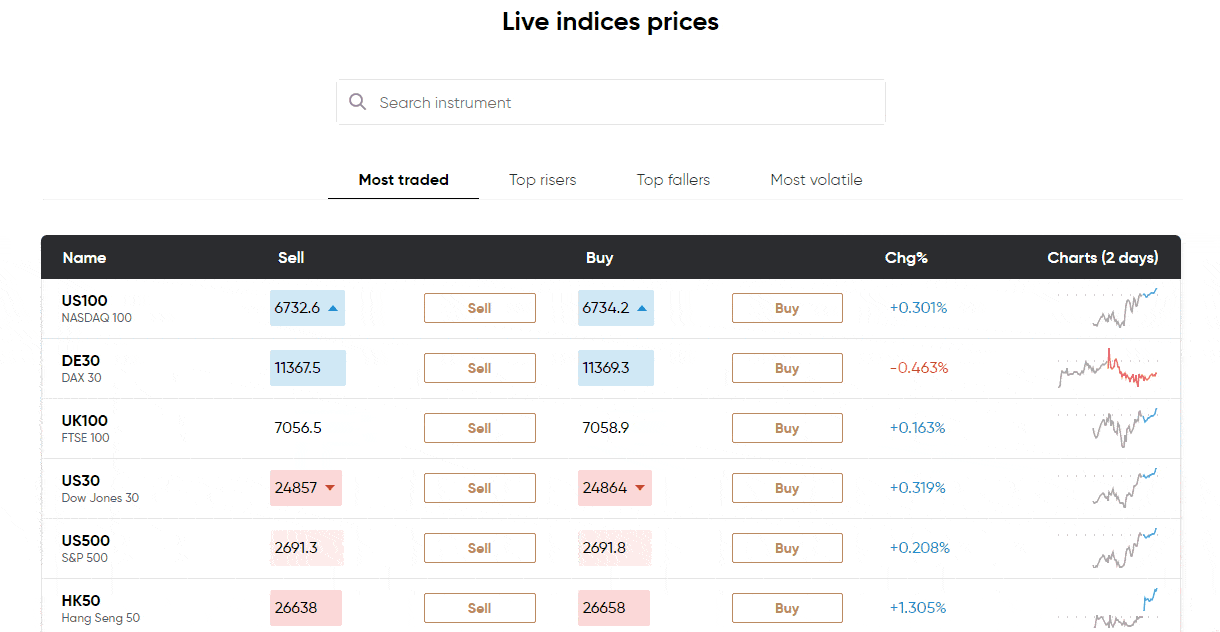Click the Name column header
The image size is (1220, 632).
click(x=84, y=258)
